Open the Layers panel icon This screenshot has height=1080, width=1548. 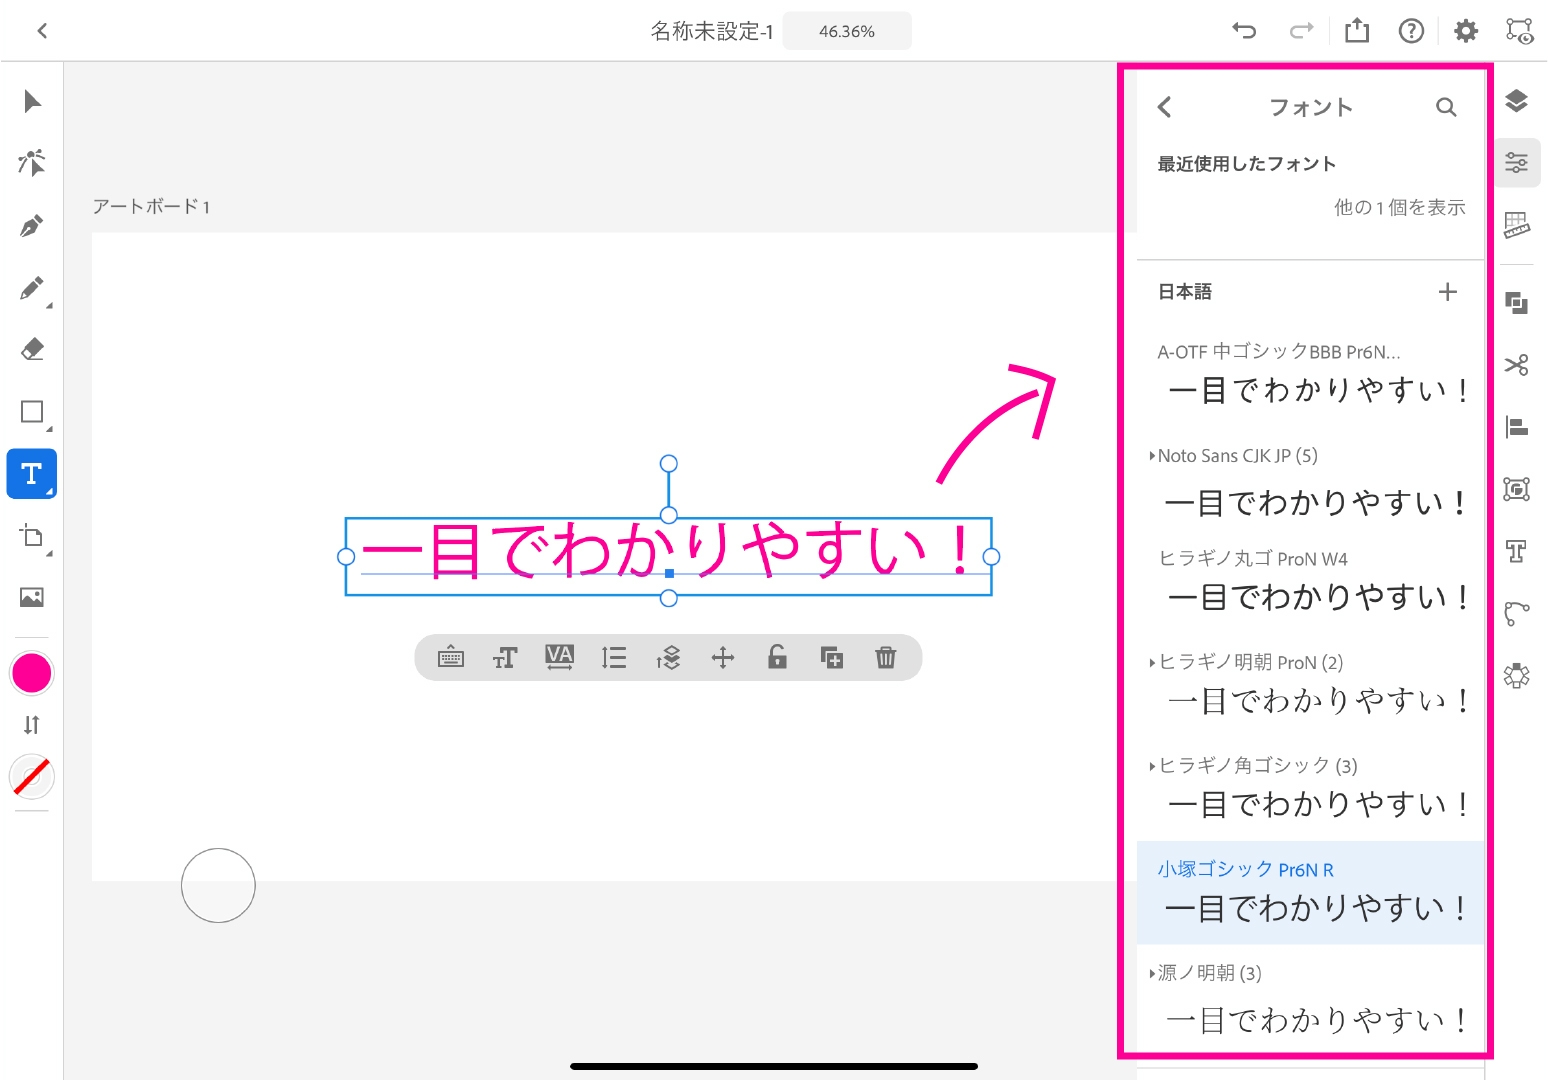click(x=1516, y=101)
